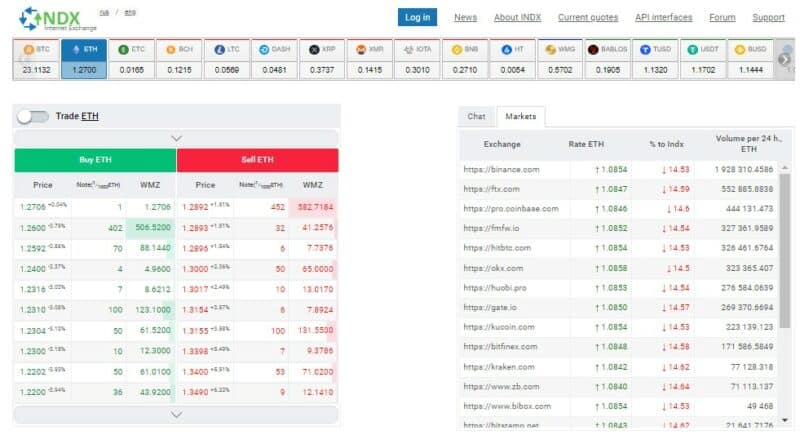Select the ETC coin tile in ticker
This screenshot has height=435, width=800.
[x=132, y=59]
